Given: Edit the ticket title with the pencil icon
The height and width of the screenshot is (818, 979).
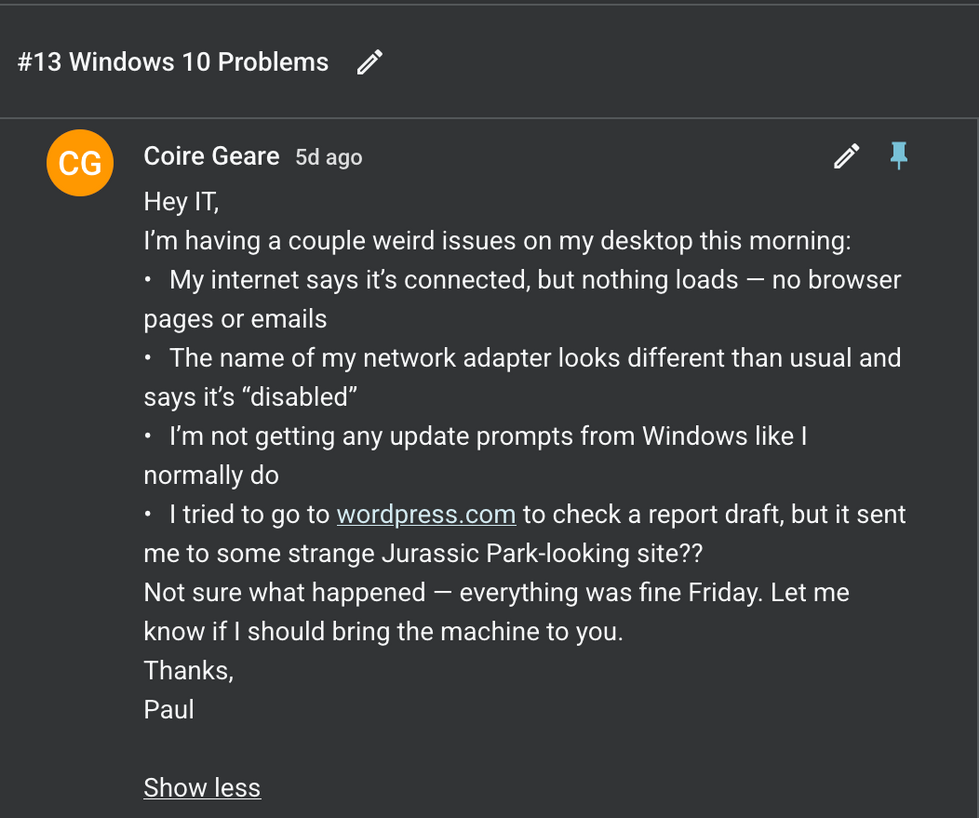Looking at the screenshot, I should [x=370, y=62].
